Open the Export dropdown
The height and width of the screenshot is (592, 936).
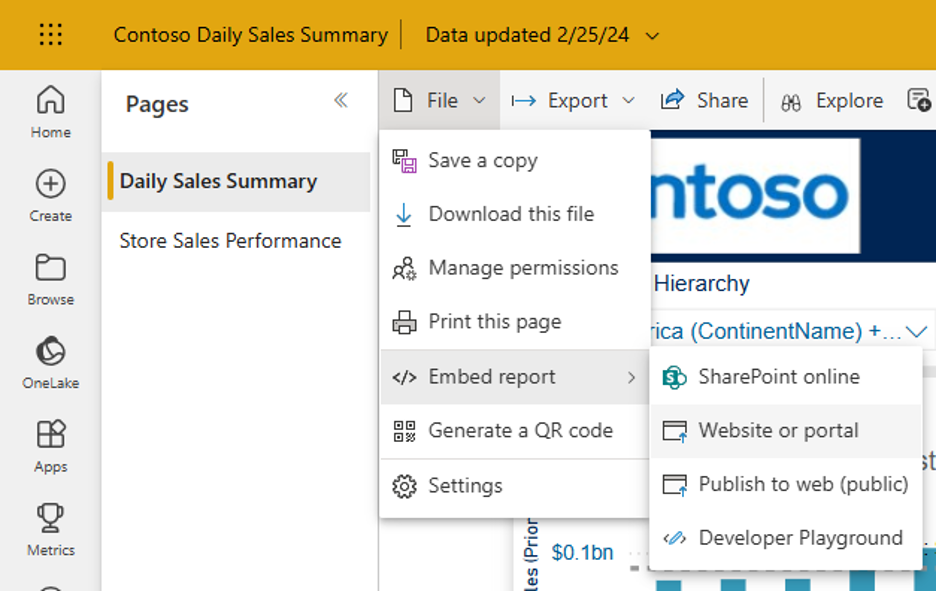[572, 100]
